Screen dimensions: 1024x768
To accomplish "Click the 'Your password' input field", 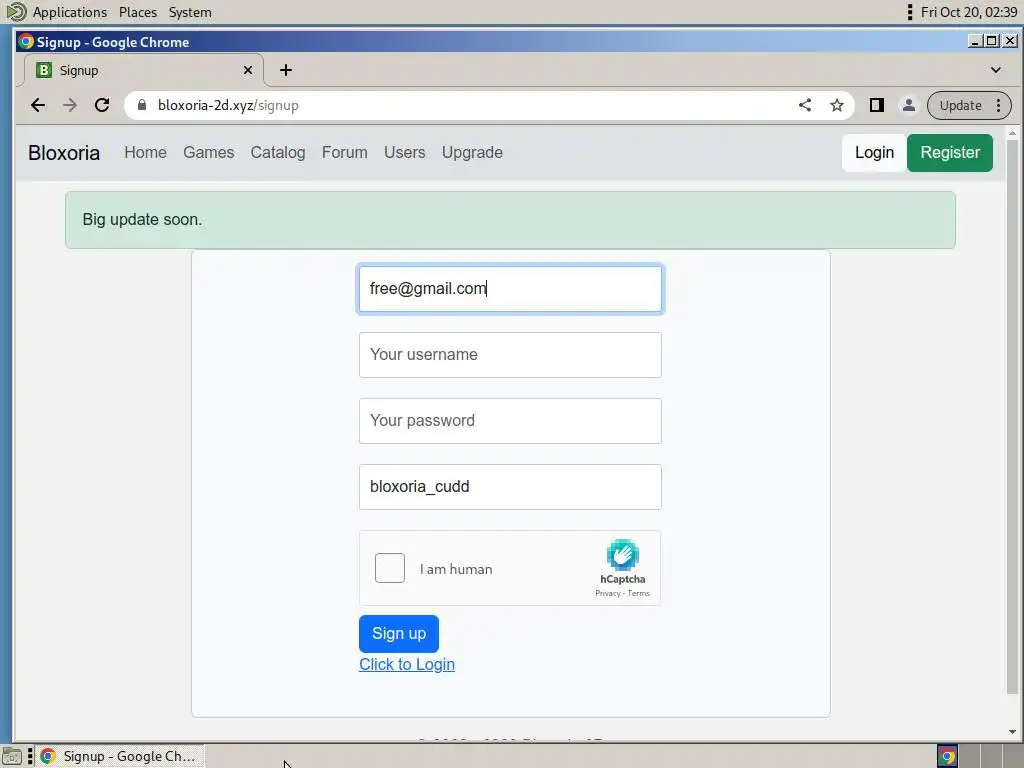I will [510, 421].
